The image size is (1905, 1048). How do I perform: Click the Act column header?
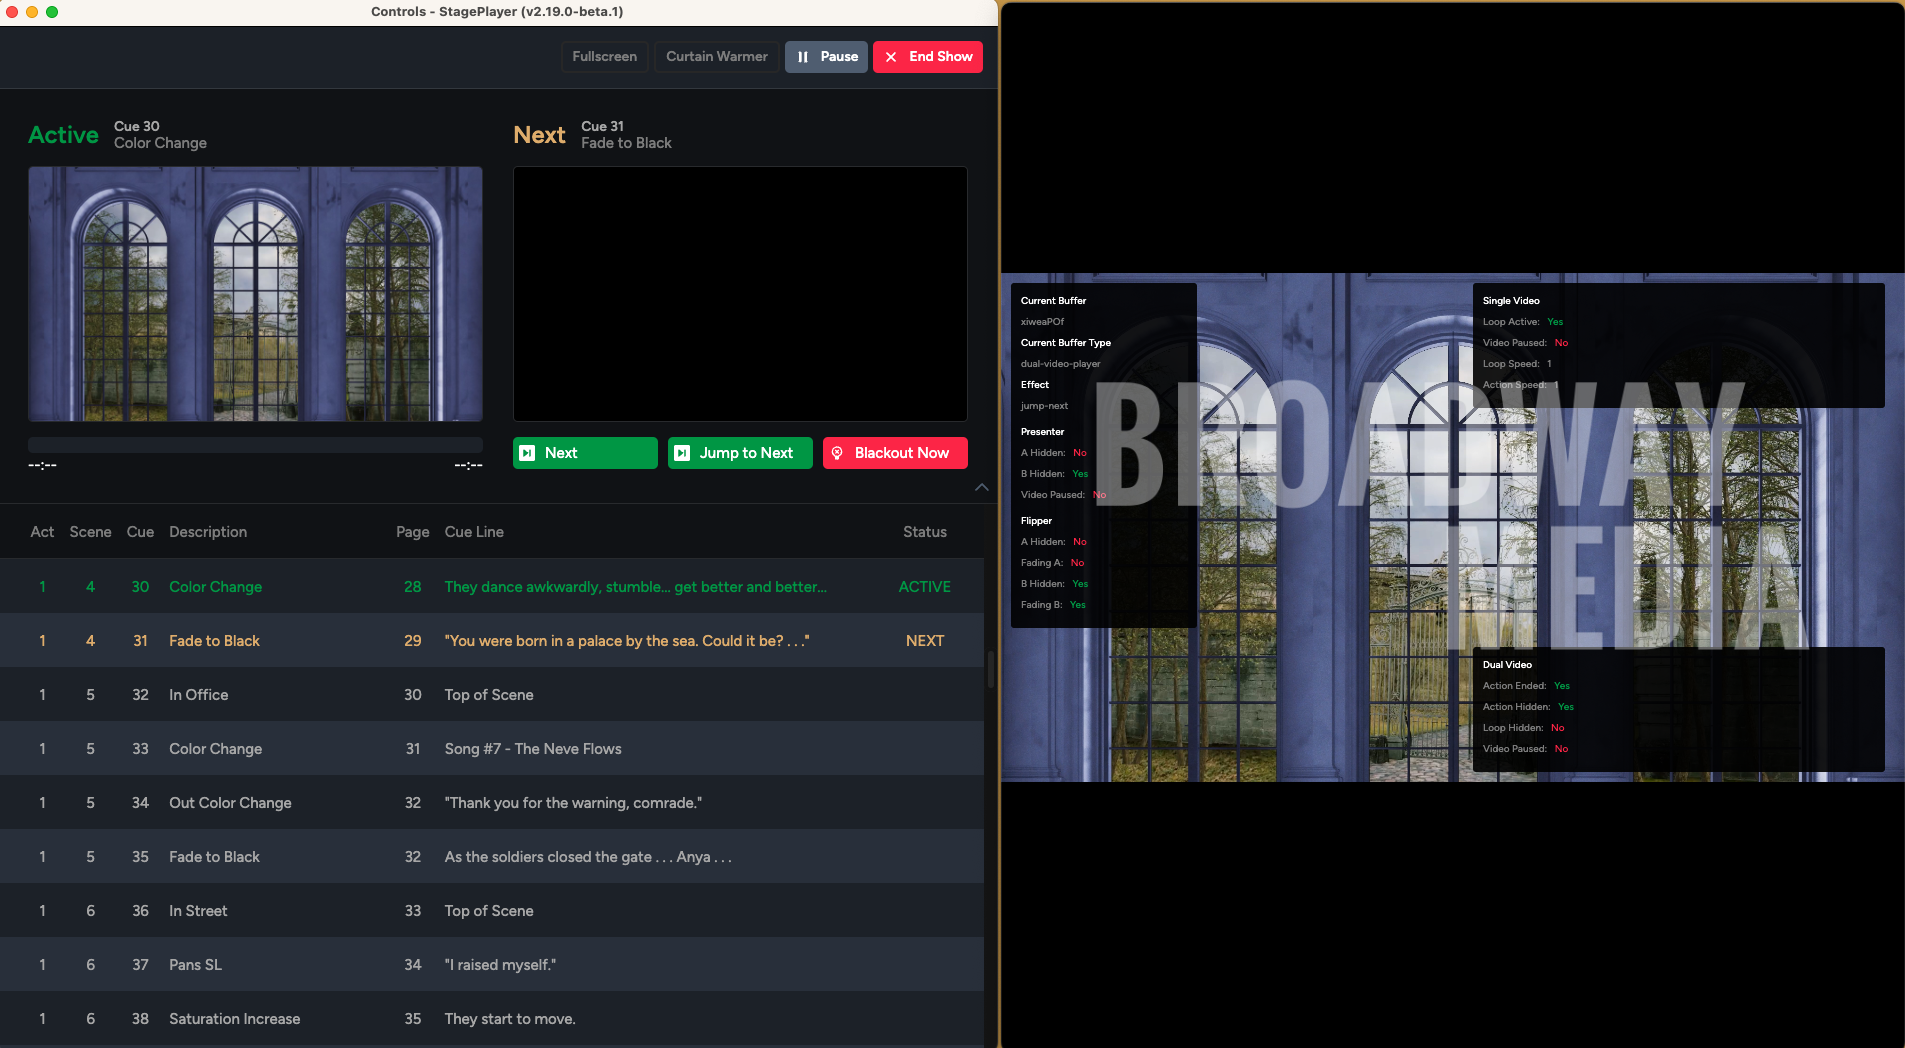[x=42, y=532]
